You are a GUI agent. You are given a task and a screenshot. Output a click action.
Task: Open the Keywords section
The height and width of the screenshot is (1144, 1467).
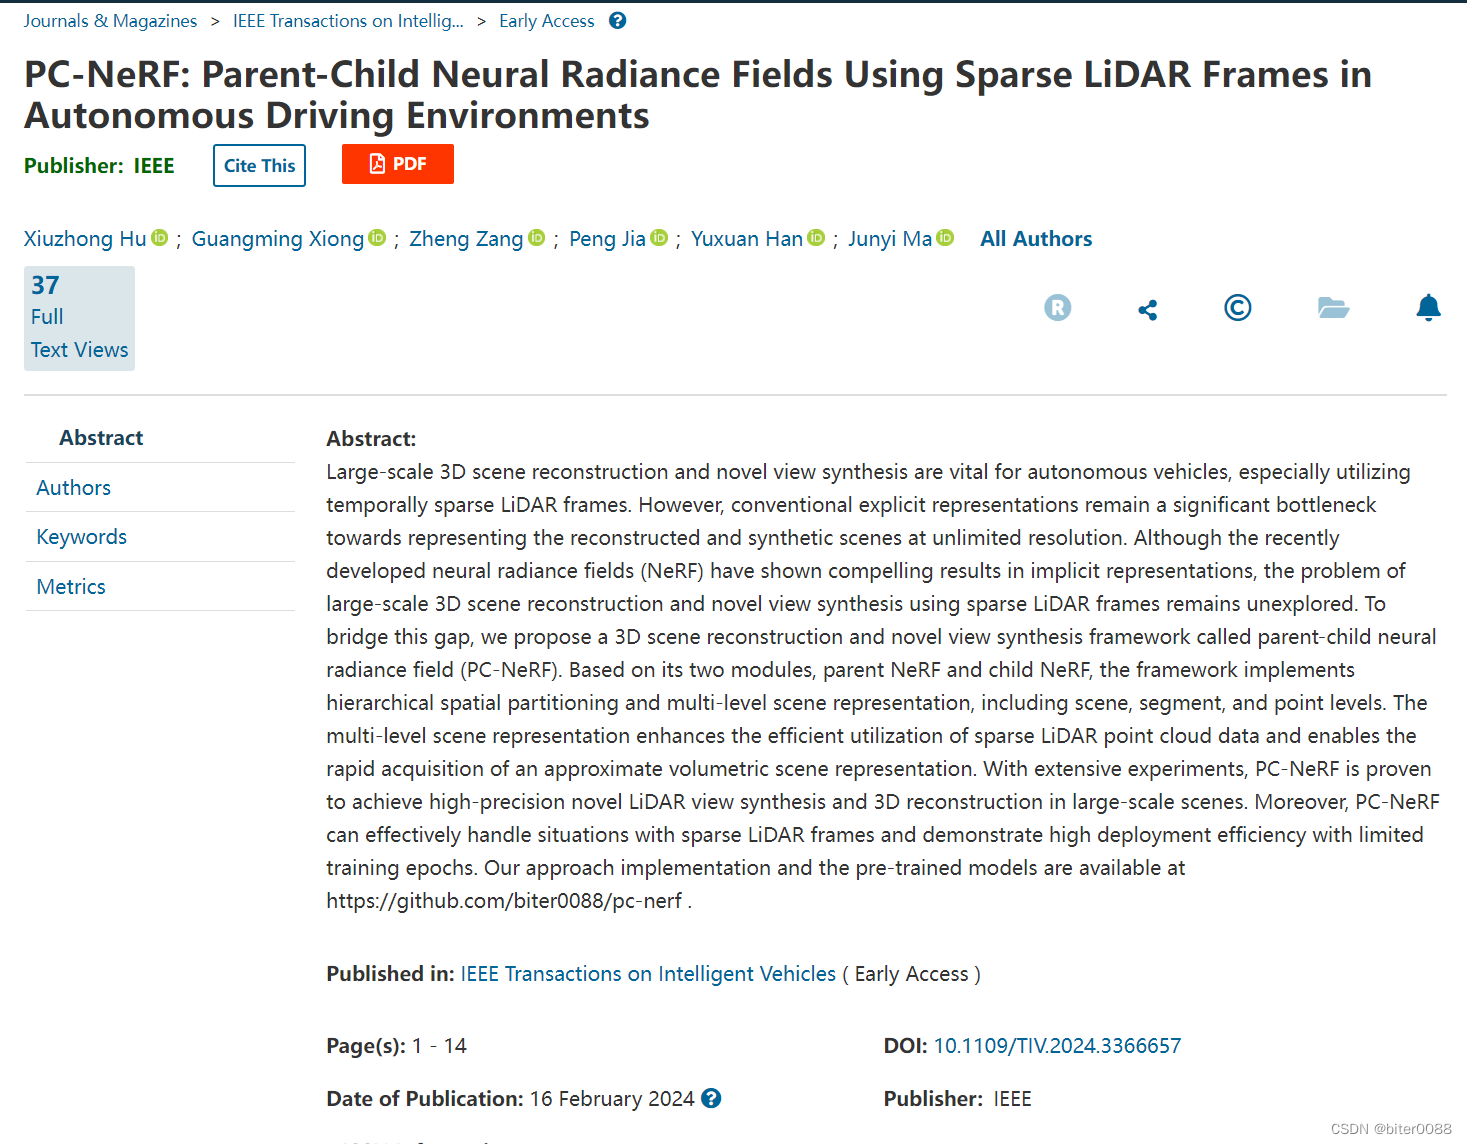pyautogui.click(x=81, y=537)
